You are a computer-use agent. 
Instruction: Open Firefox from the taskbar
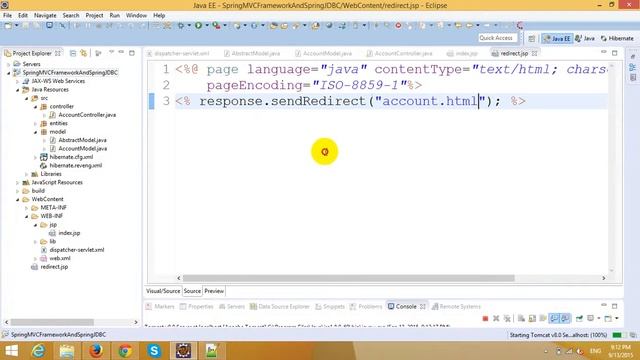click(96, 351)
